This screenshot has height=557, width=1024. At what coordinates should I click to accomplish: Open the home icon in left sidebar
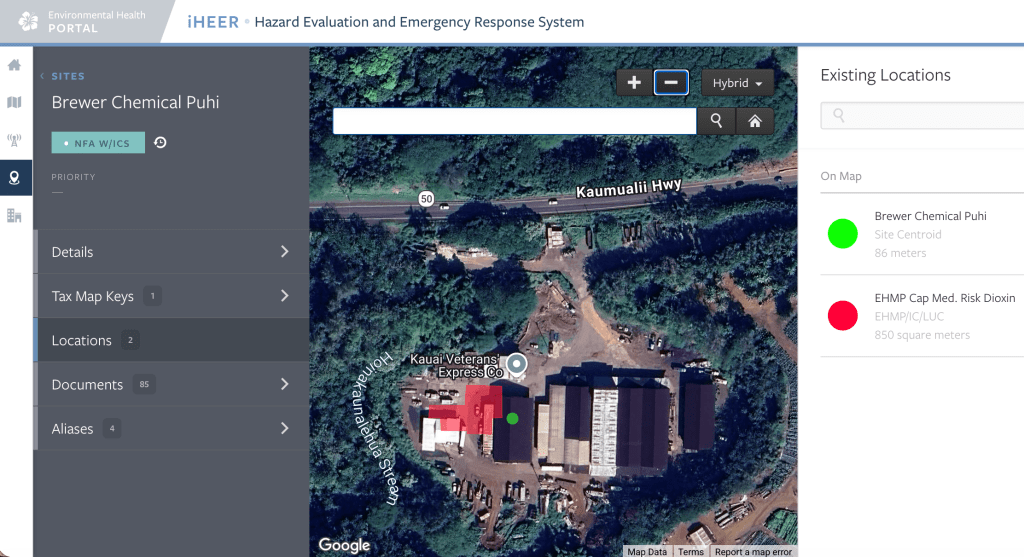pyautogui.click(x=14, y=65)
